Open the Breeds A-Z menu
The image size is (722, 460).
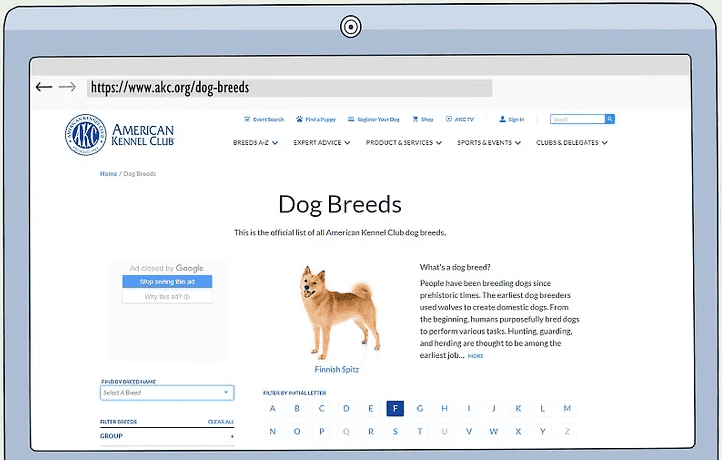255,143
